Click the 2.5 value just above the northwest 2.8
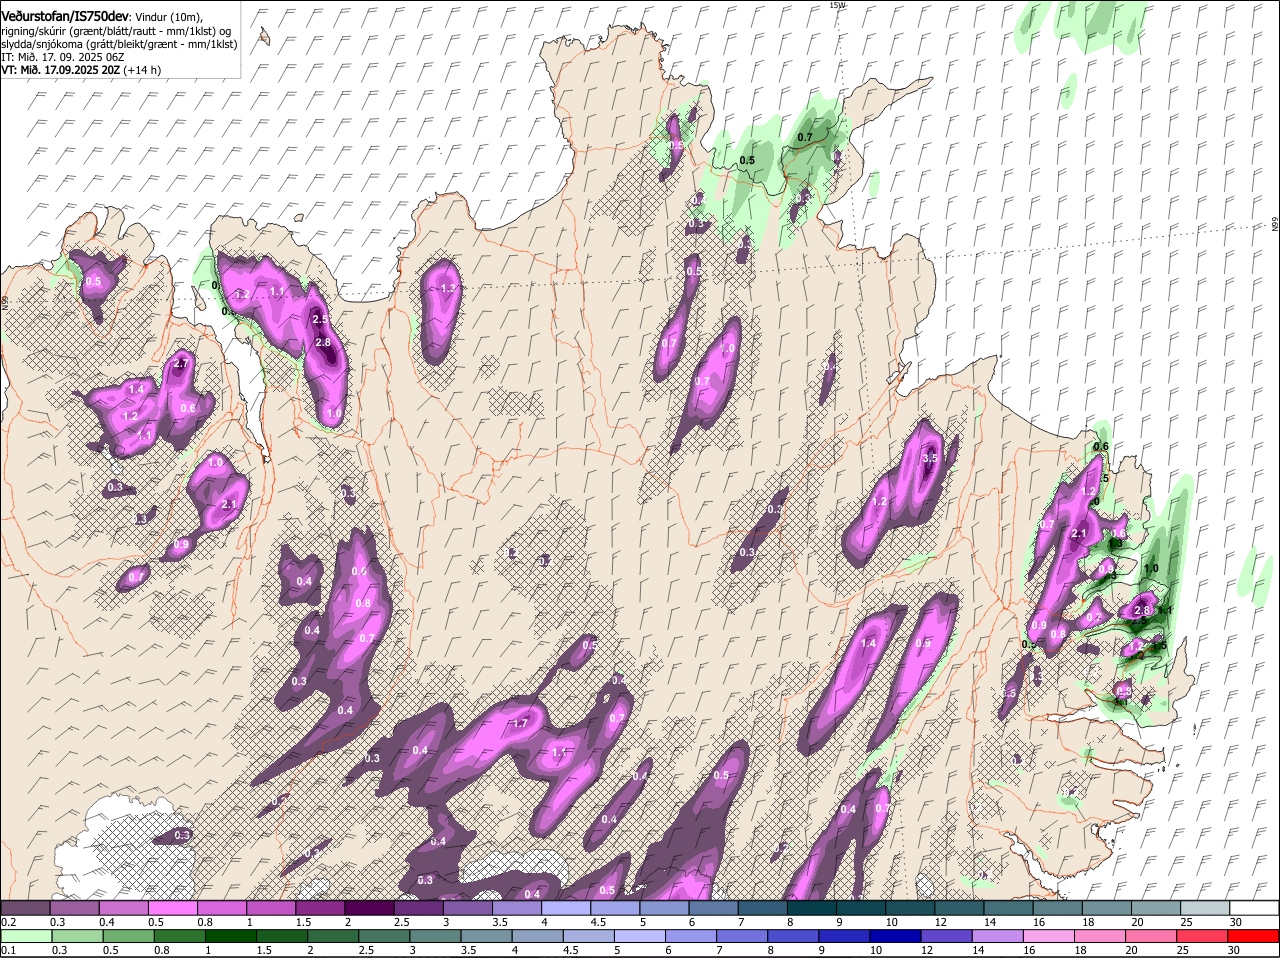The height and width of the screenshot is (958, 1280). point(320,319)
